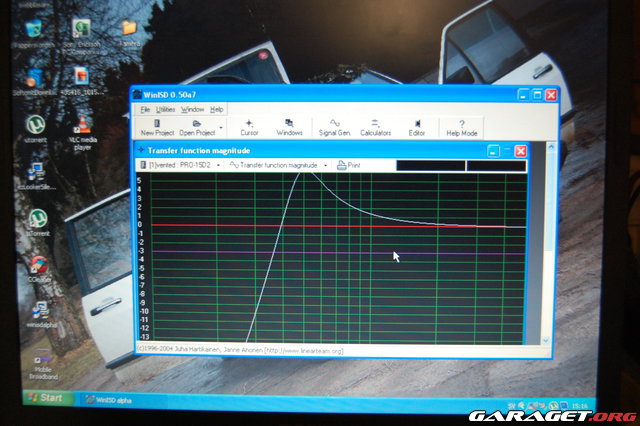This screenshot has height=426, width=640.
Task: Select WinISD alpha taskbar button
Action: [x=114, y=399]
